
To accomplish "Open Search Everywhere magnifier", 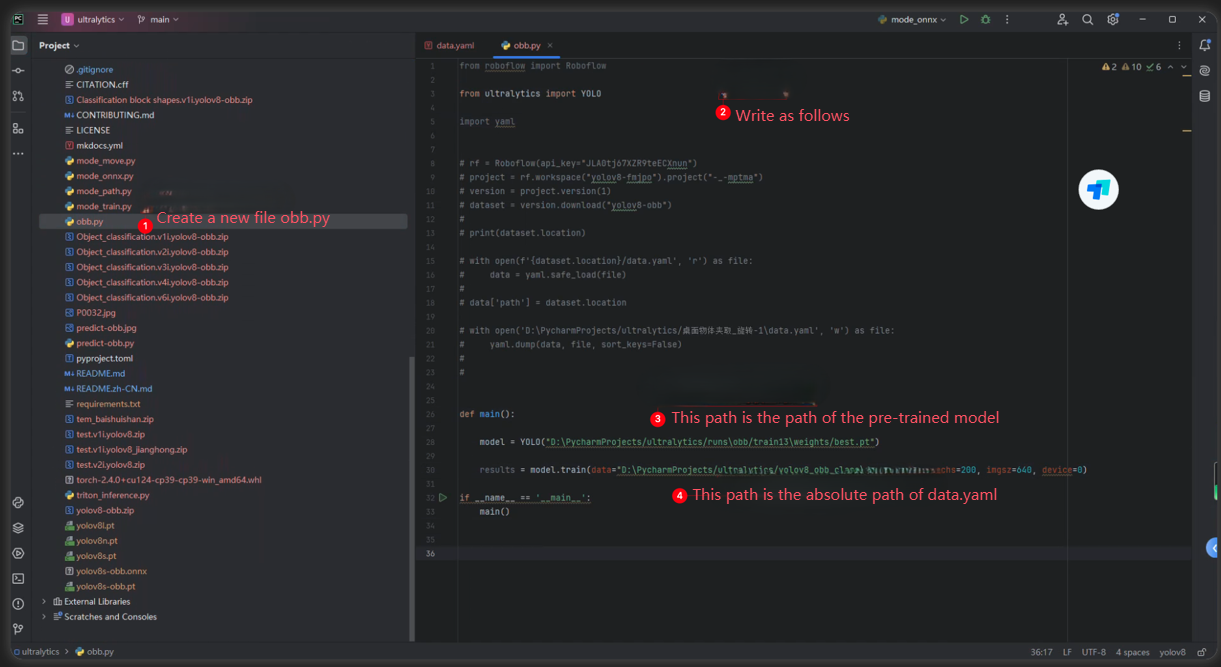I will coord(1088,19).
